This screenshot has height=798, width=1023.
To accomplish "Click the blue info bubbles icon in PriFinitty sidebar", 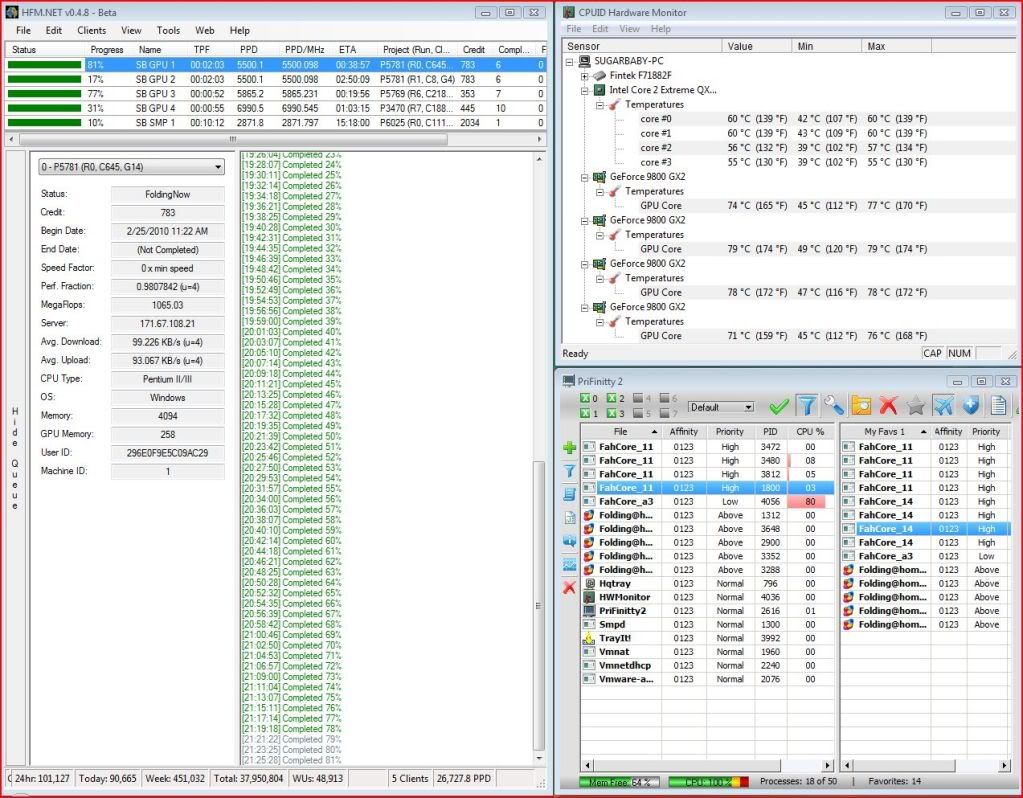I will coord(570,540).
